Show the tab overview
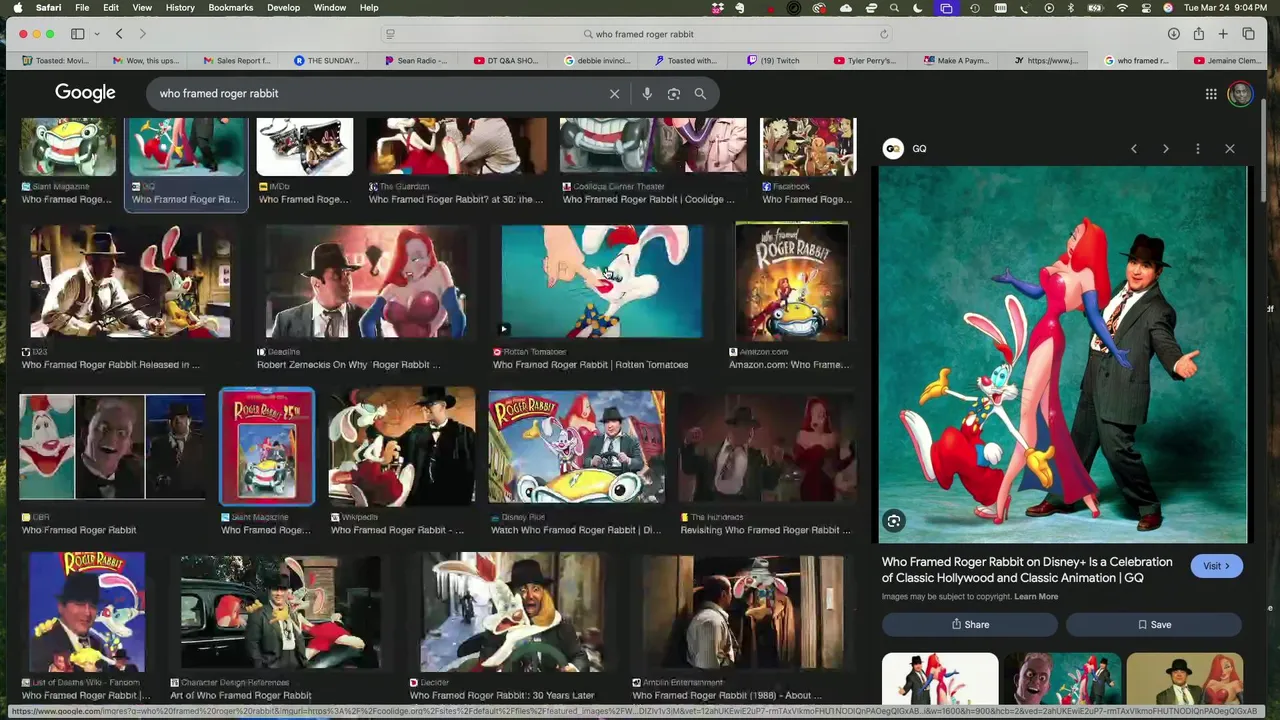 click(x=1248, y=34)
